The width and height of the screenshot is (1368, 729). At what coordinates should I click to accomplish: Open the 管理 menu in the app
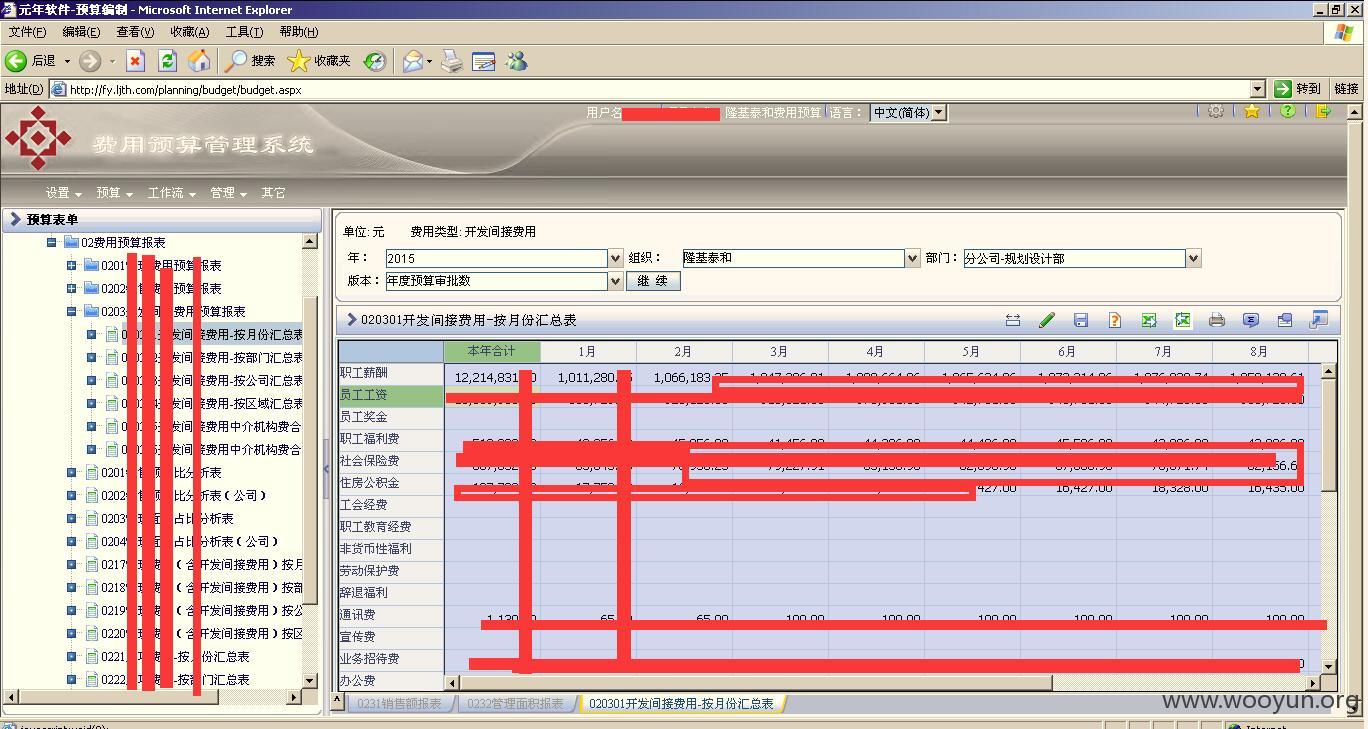click(x=228, y=193)
